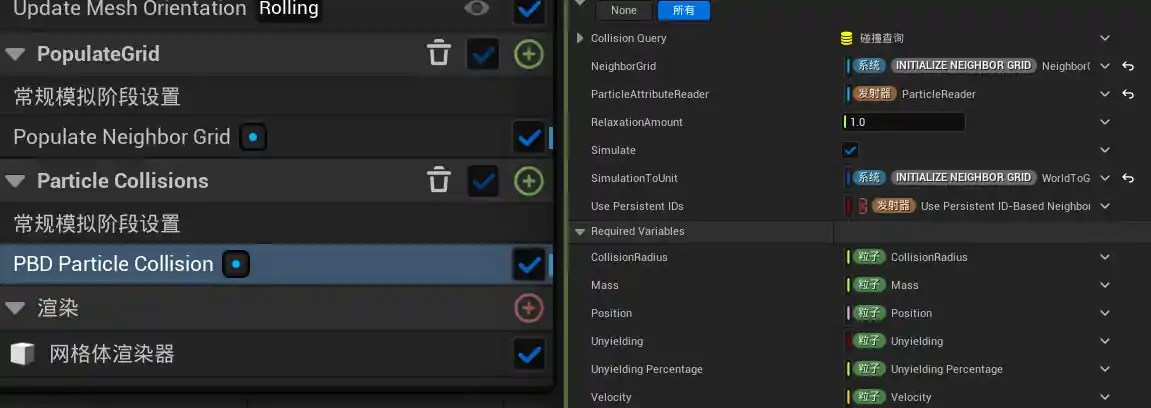
Task: Delete the PopulateGrid stage with trash icon
Action: tap(439, 54)
